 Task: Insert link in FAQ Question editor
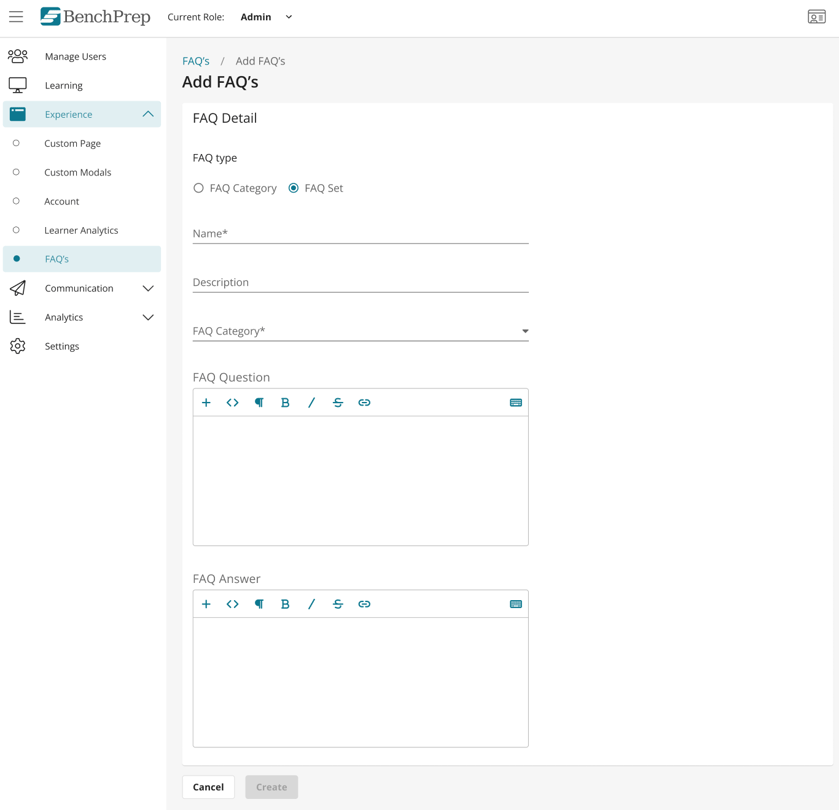coord(364,403)
